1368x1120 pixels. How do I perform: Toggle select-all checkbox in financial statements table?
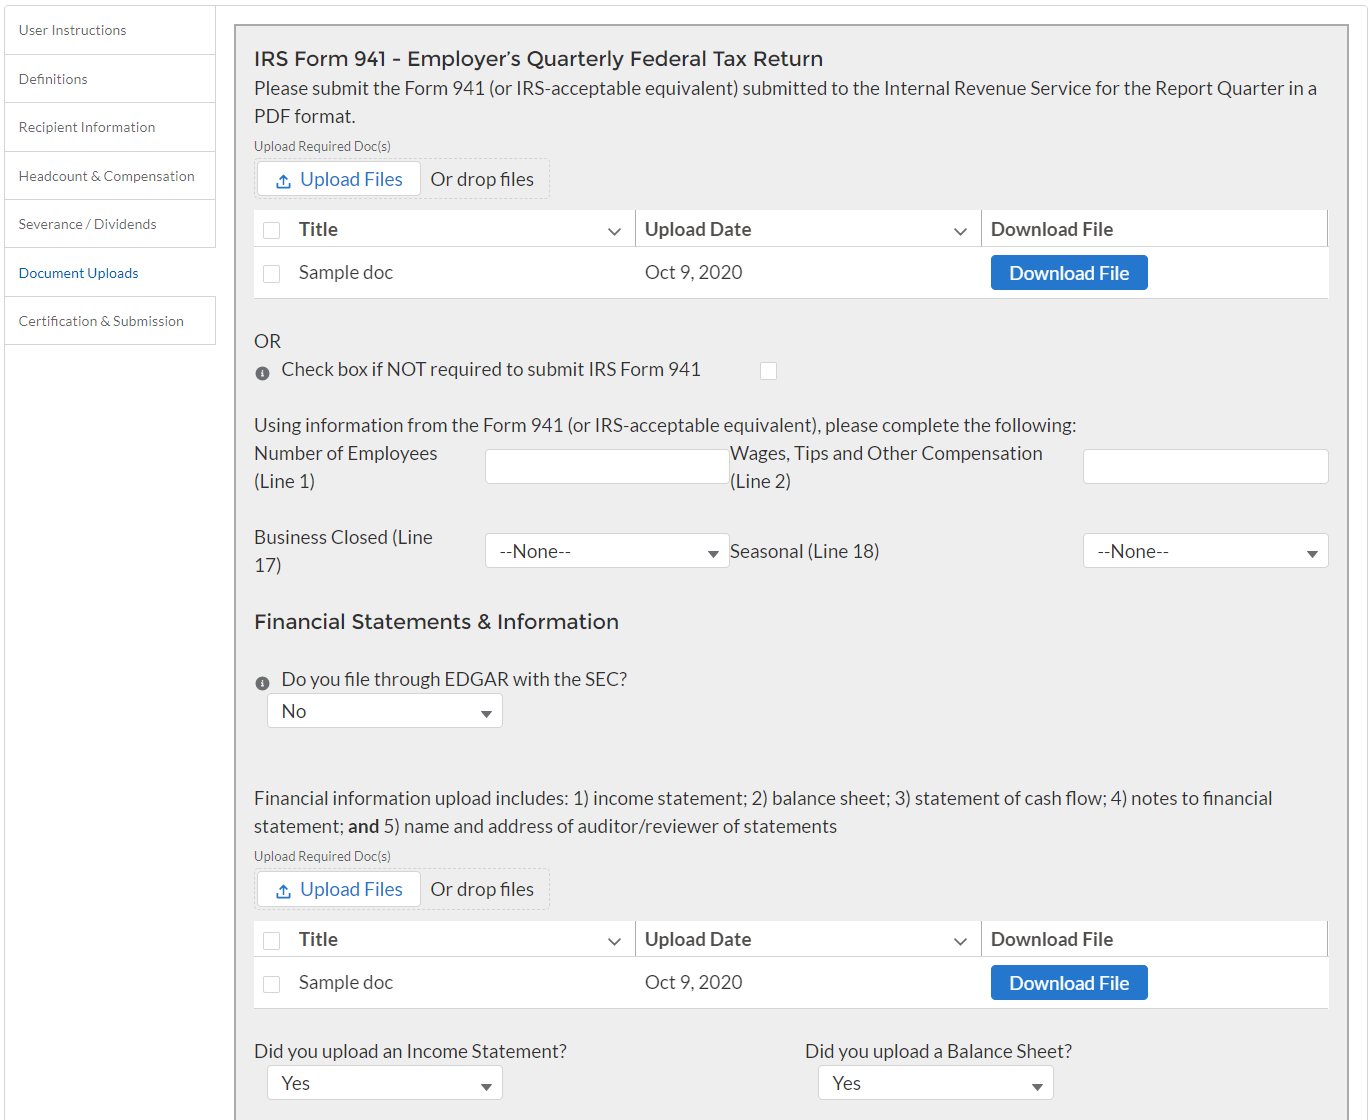click(271, 941)
